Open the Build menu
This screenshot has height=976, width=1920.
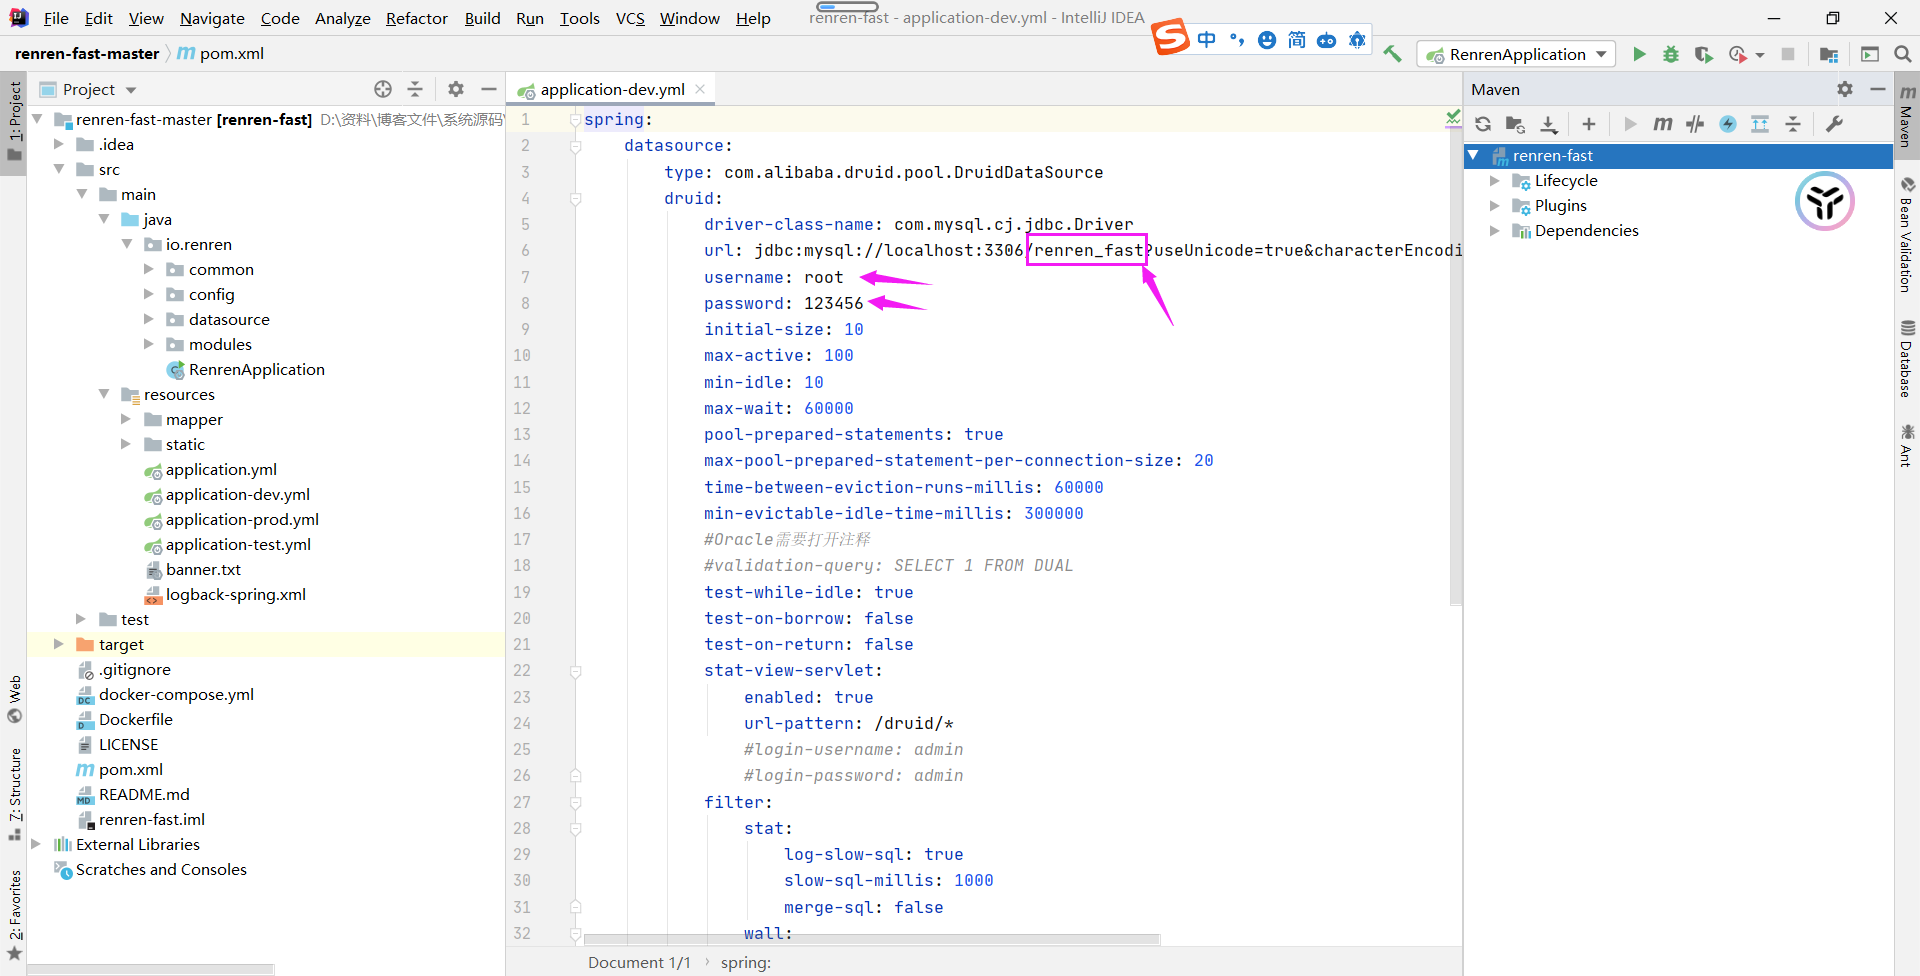click(482, 18)
